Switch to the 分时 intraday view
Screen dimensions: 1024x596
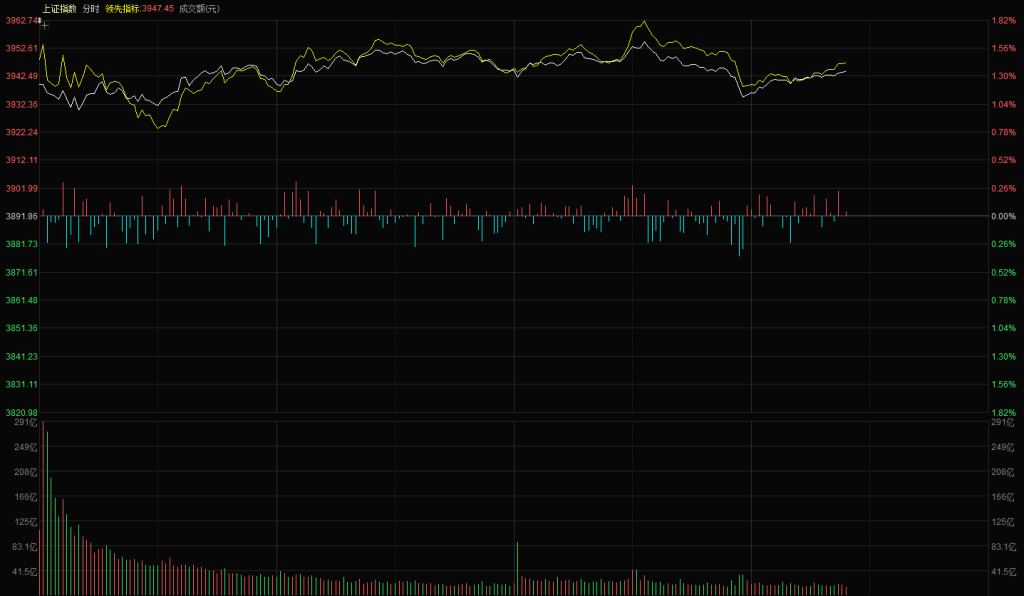click(90, 8)
